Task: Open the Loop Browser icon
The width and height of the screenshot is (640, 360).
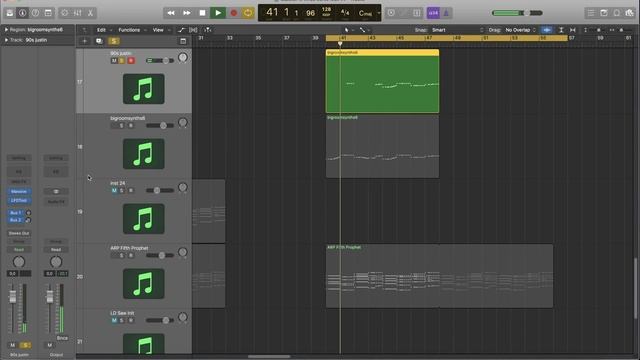Action: coord(617,13)
